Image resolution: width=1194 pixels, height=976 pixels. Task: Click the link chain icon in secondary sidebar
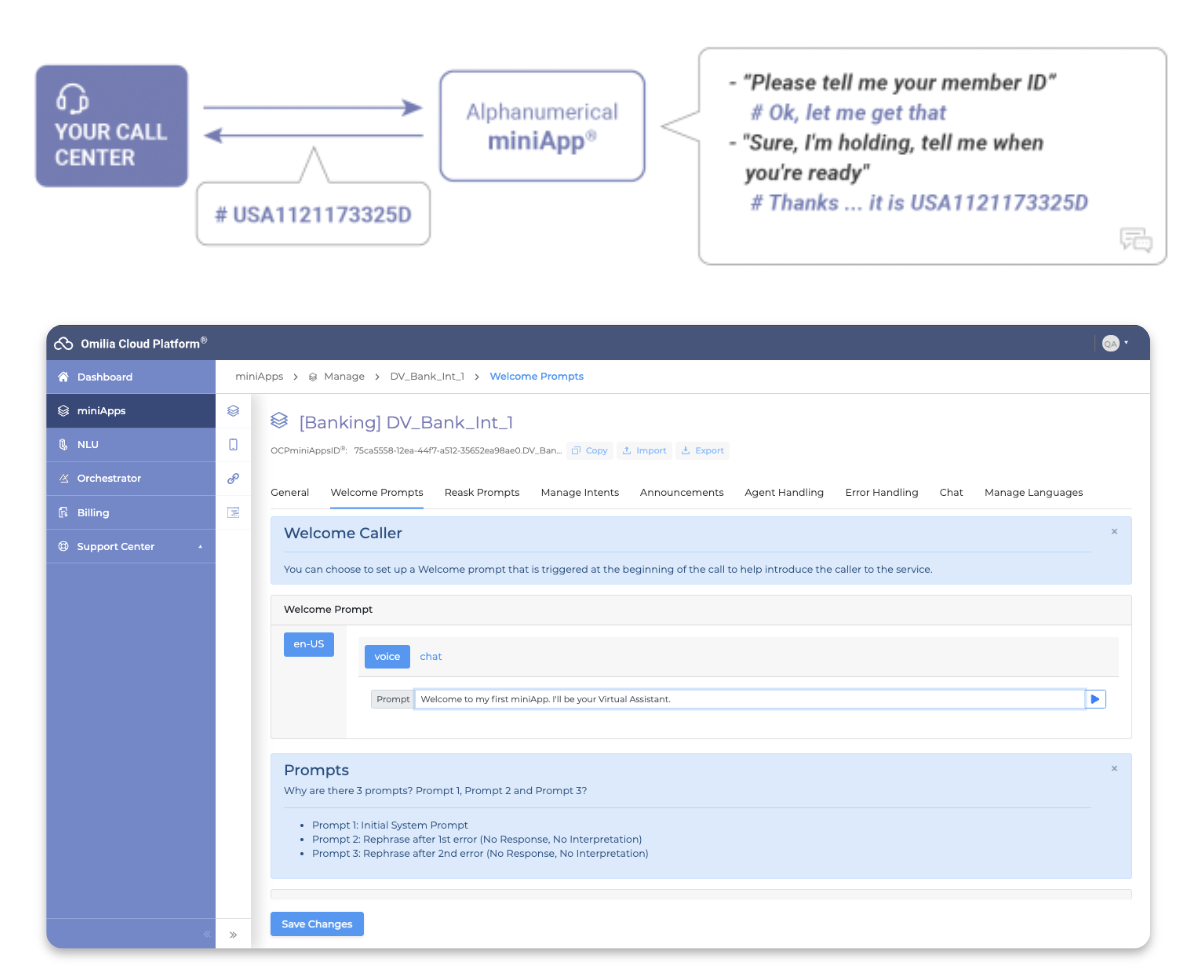[233, 478]
